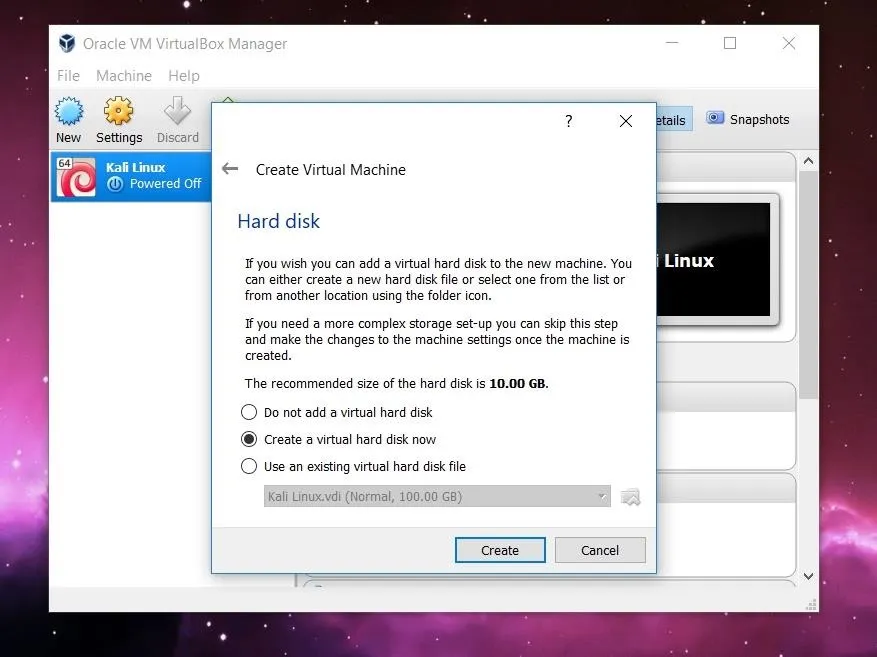Switch to the Snapshots tab
The width and height of the screenshot is (877, 657).
[x=748, y=119]
